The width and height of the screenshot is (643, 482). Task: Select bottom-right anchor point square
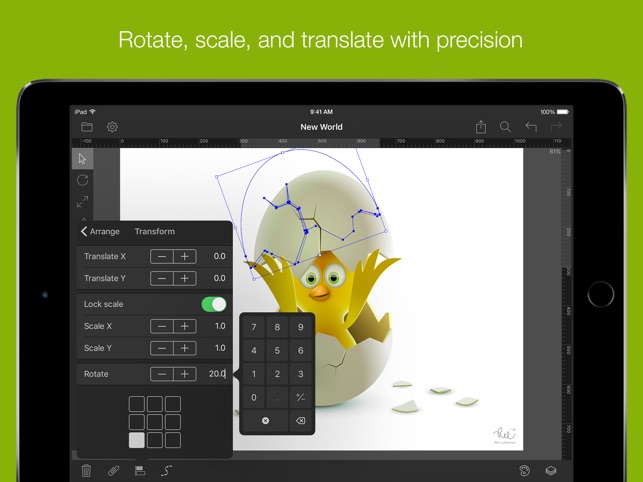[173, 440]
